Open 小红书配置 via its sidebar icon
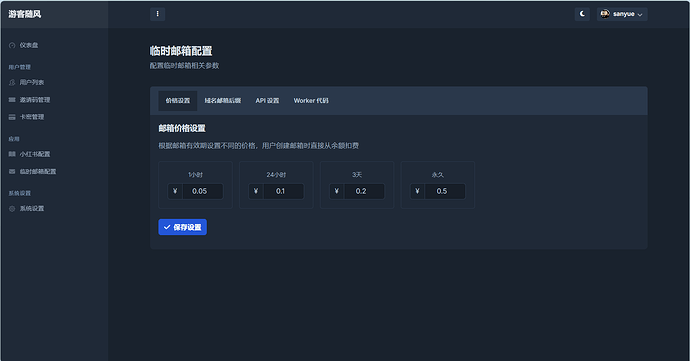The height and width of the screenshot is (361, 690). pyautogui.click(x=12, y=154)
